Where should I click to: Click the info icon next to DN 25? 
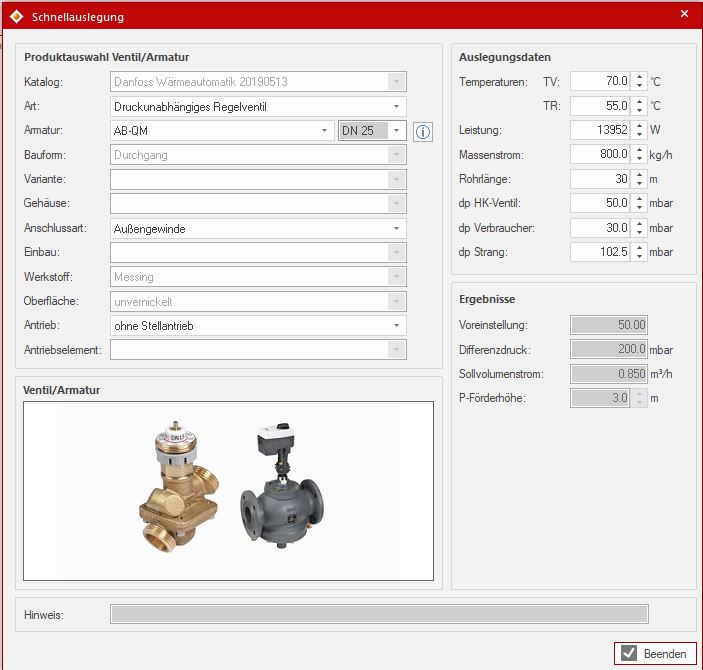(423, 131)
